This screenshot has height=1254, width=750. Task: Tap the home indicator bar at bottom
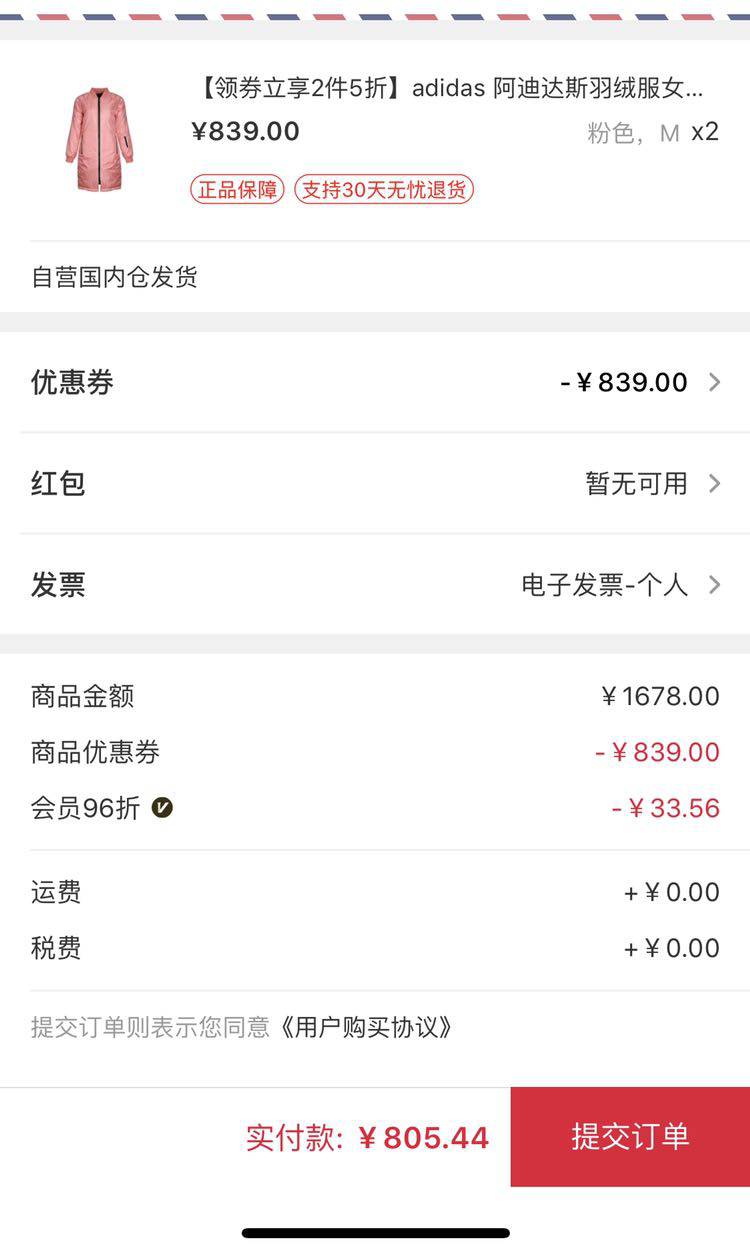[x=375, y=1233]
